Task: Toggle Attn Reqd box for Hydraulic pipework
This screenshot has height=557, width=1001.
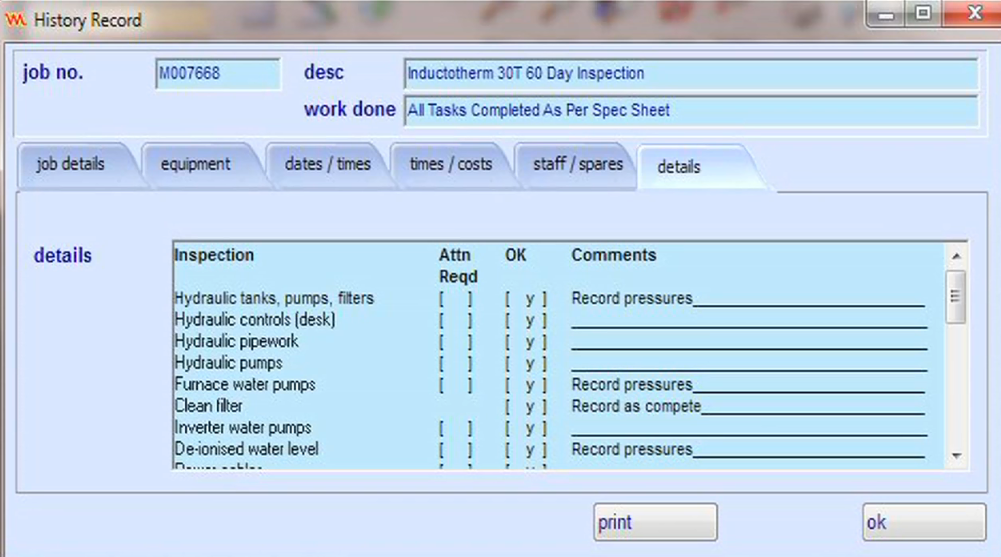Action: (455, 342)
